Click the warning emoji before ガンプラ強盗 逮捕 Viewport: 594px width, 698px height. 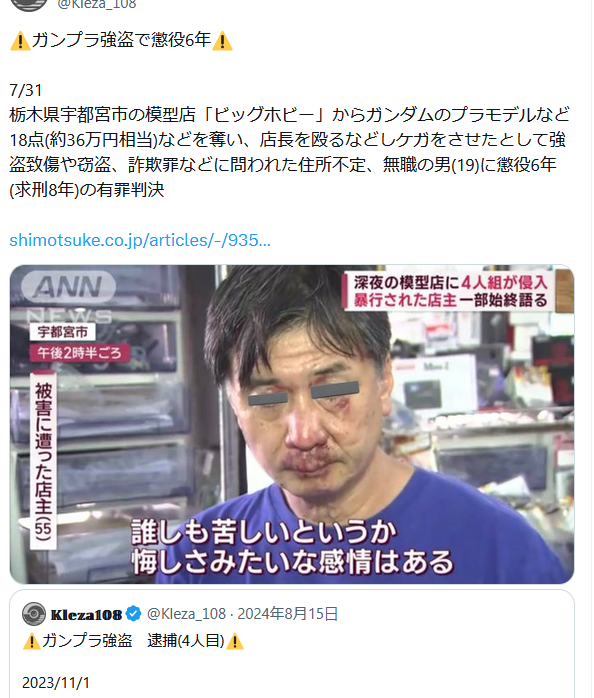(32, 641)
